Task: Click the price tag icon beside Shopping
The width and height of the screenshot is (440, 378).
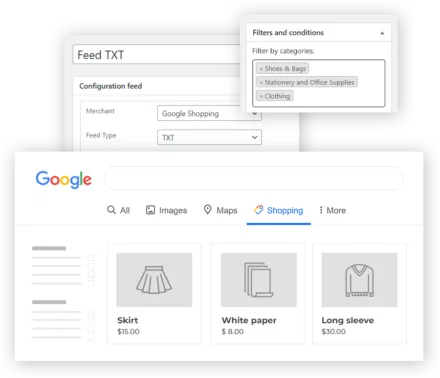Action: 258,210
